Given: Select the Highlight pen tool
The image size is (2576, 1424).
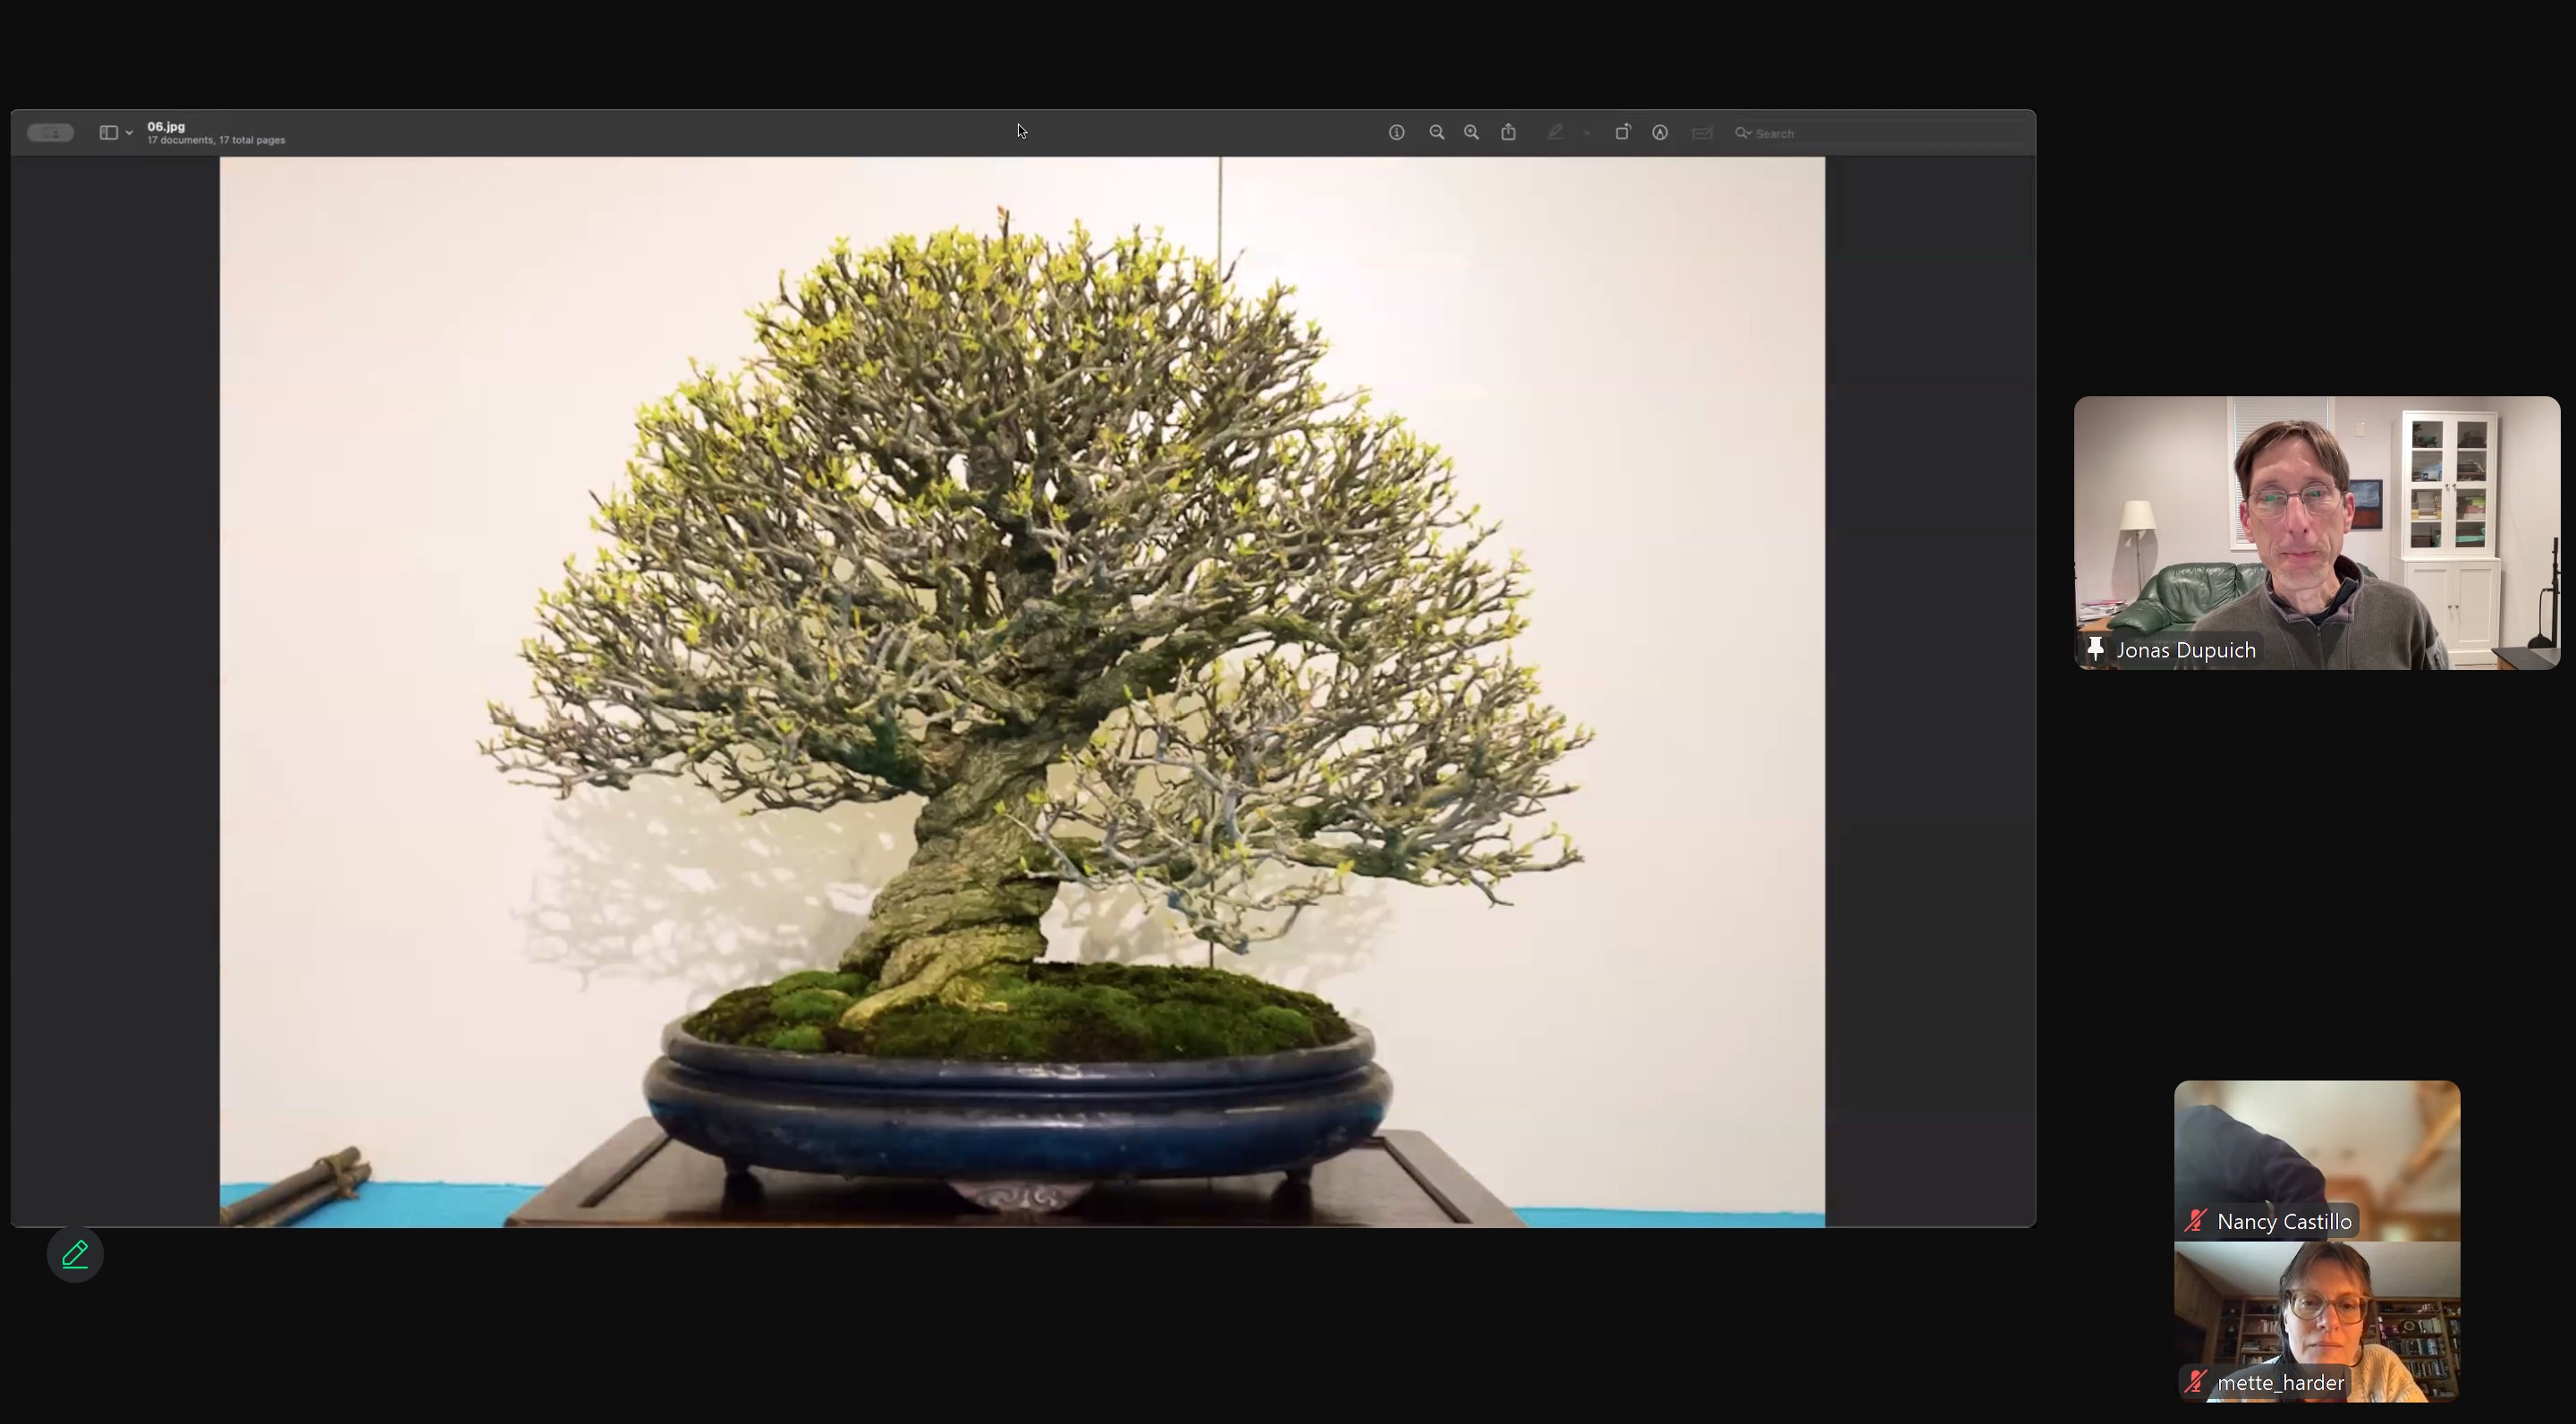Looking at the screenshot, I should pyautogui.click(x=1555, y=132).
